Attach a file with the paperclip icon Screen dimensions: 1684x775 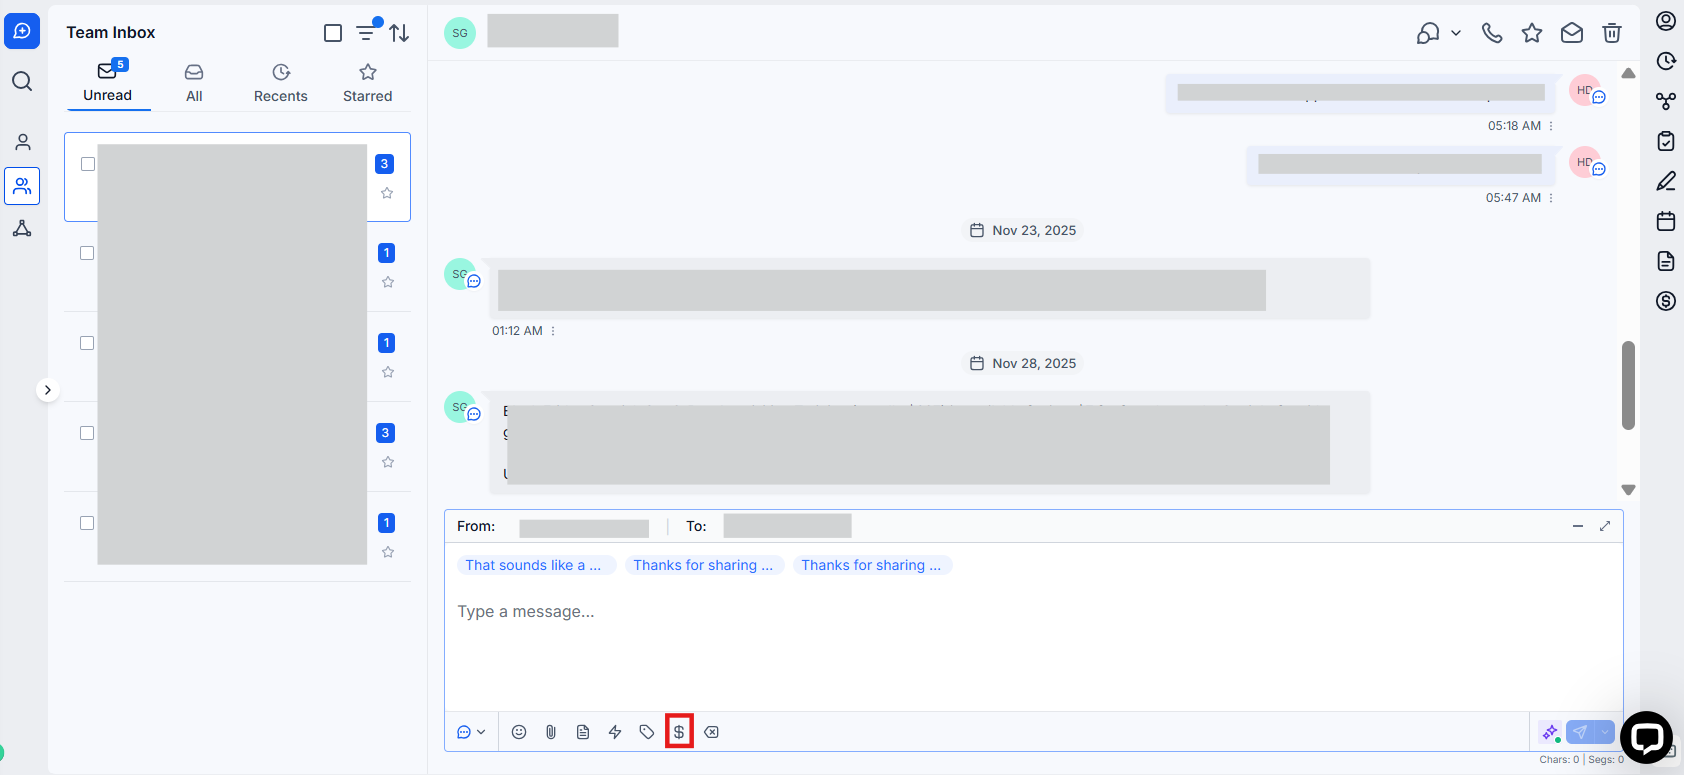(x=551, y=732)
